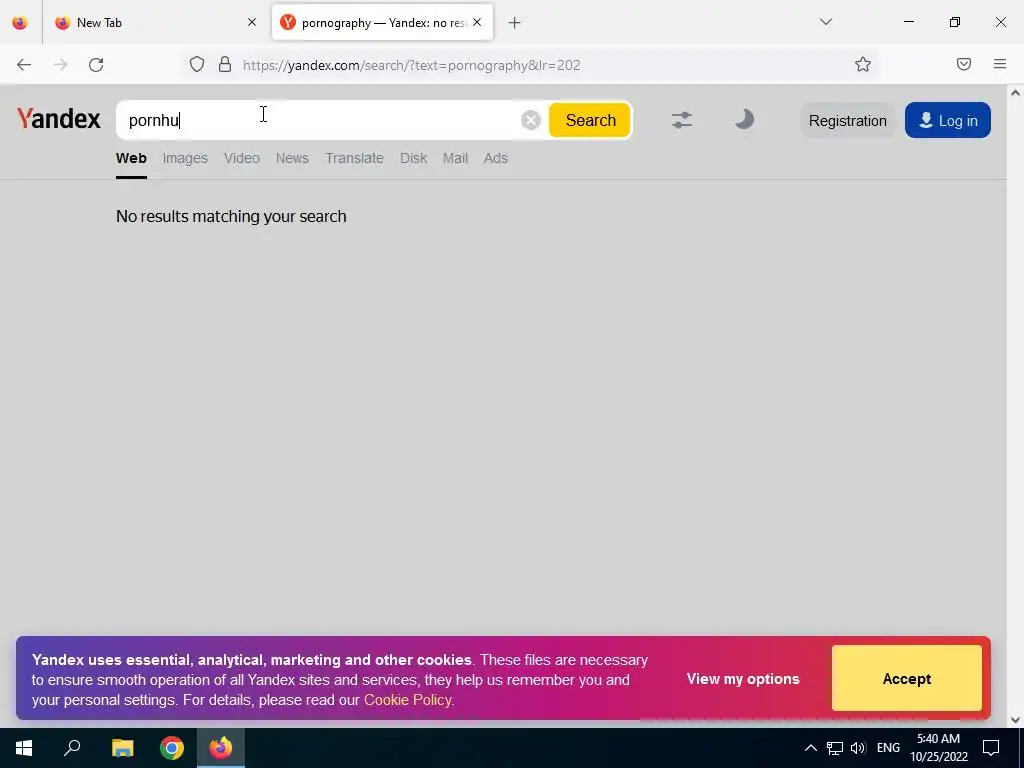Click the yellow Search button
Viewport: 1024px width, 768px height.
pos(590,120)
